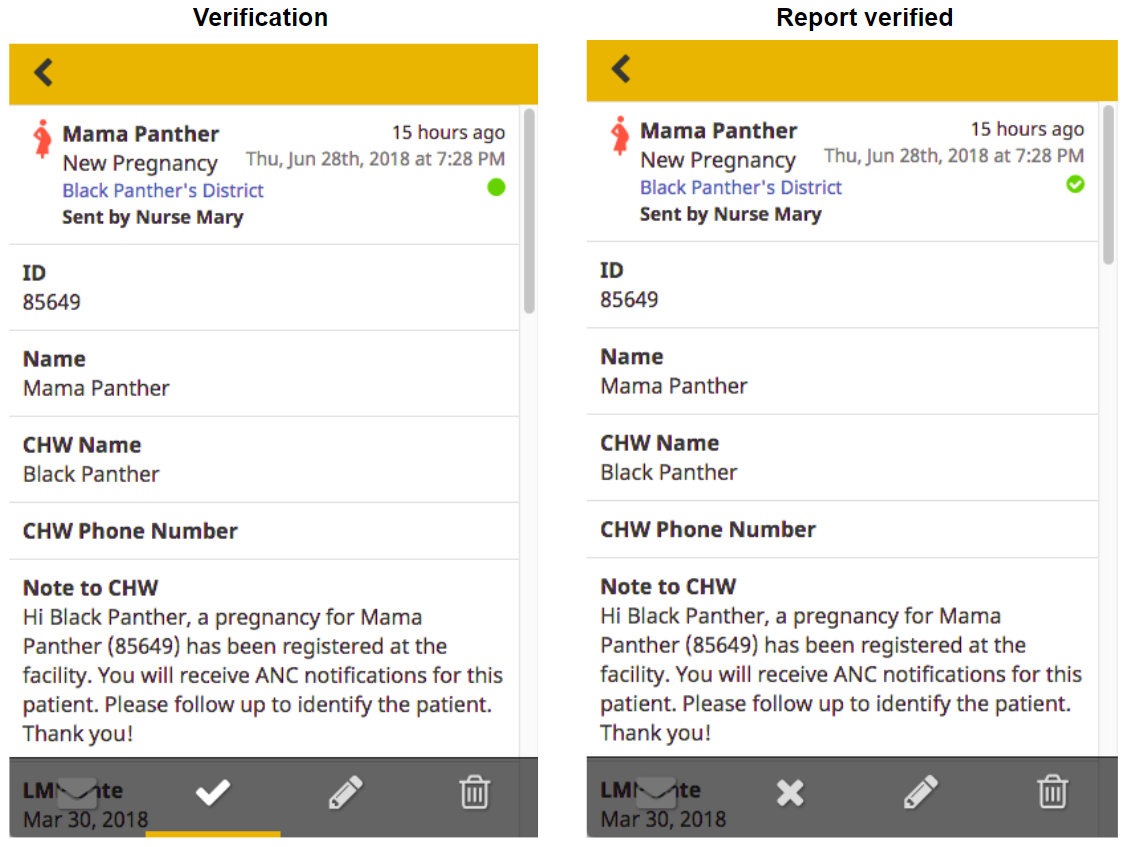
Task: Click the plain green status dot
Action: pos(496,187)
